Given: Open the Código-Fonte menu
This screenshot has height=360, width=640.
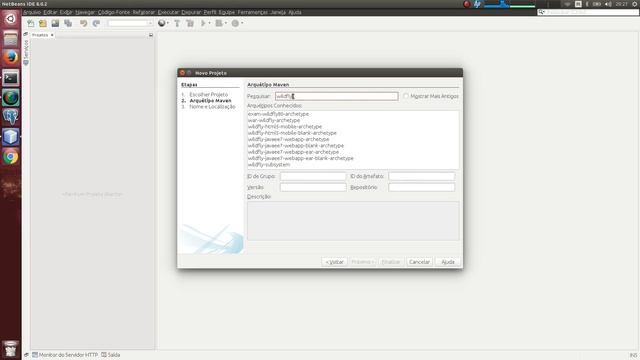Looking at the screenshot, I should pyautogui.click(x=114, y=12).
